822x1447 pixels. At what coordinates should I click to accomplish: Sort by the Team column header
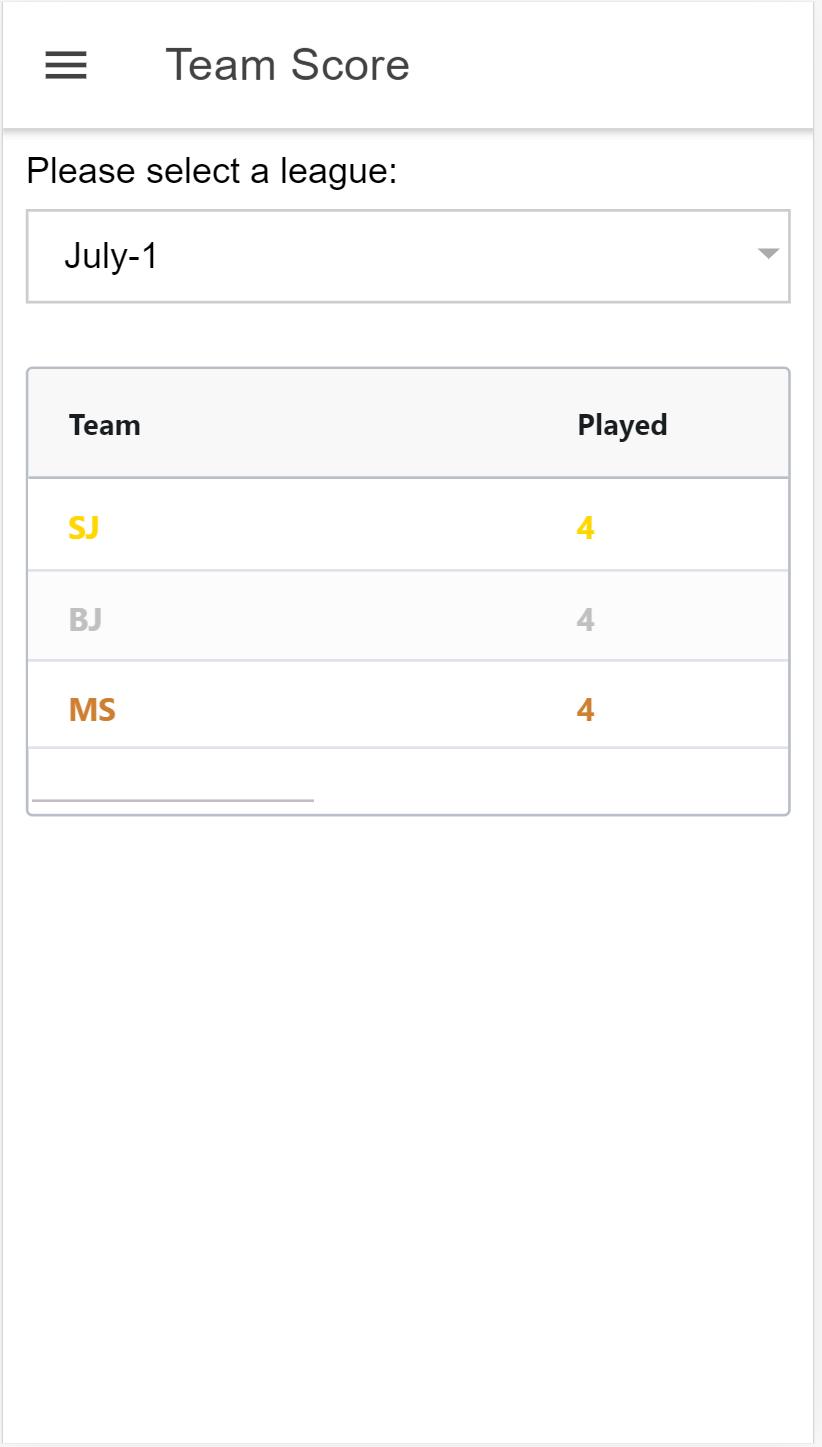tap(105, 425)
